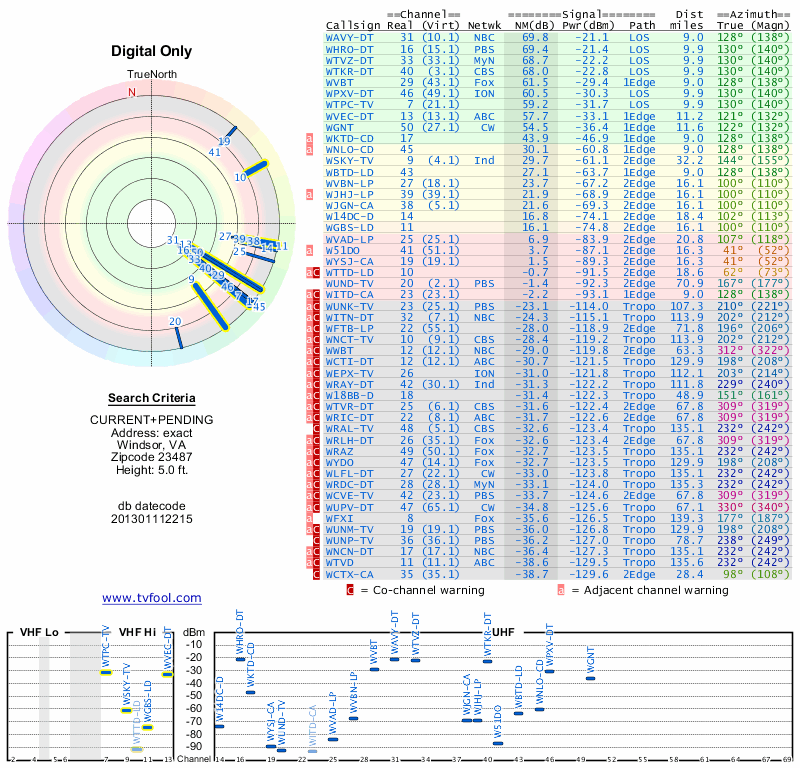Click the Zipcode 23487 text
The height and width of the screenshot is (768, 800).
(152, 457)
